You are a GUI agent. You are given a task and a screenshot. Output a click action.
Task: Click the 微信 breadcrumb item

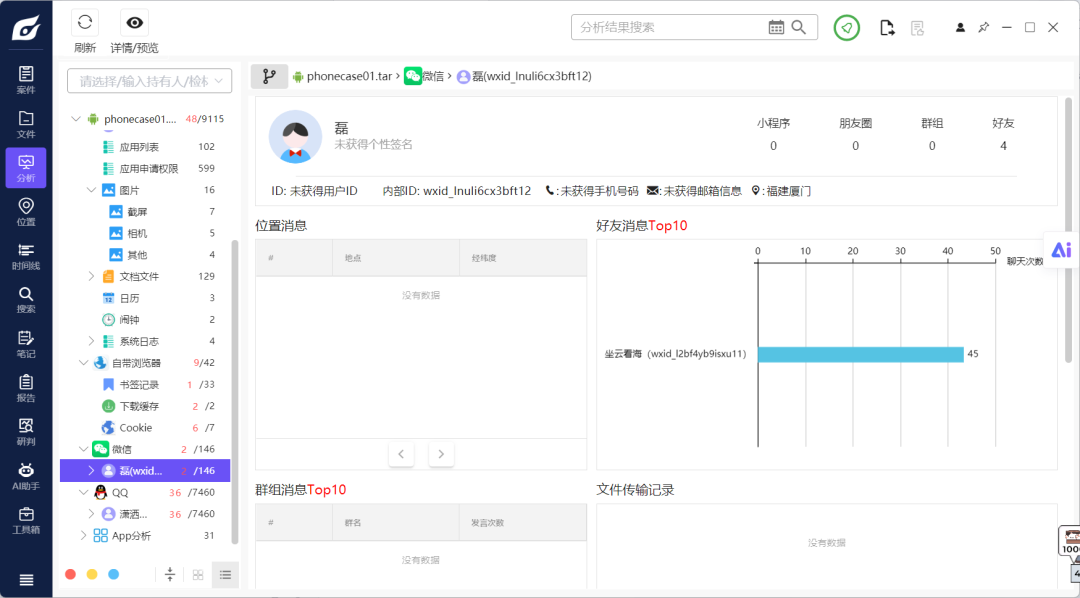[x=424, y=76]
